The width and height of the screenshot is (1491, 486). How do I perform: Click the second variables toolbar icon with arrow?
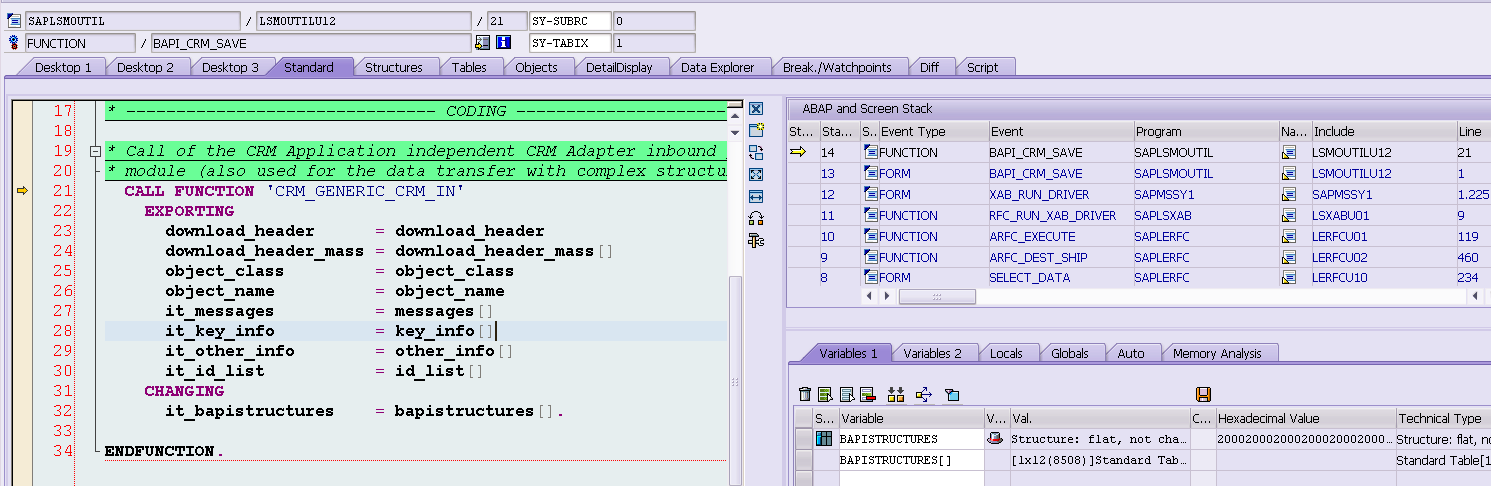pos(825,394)
